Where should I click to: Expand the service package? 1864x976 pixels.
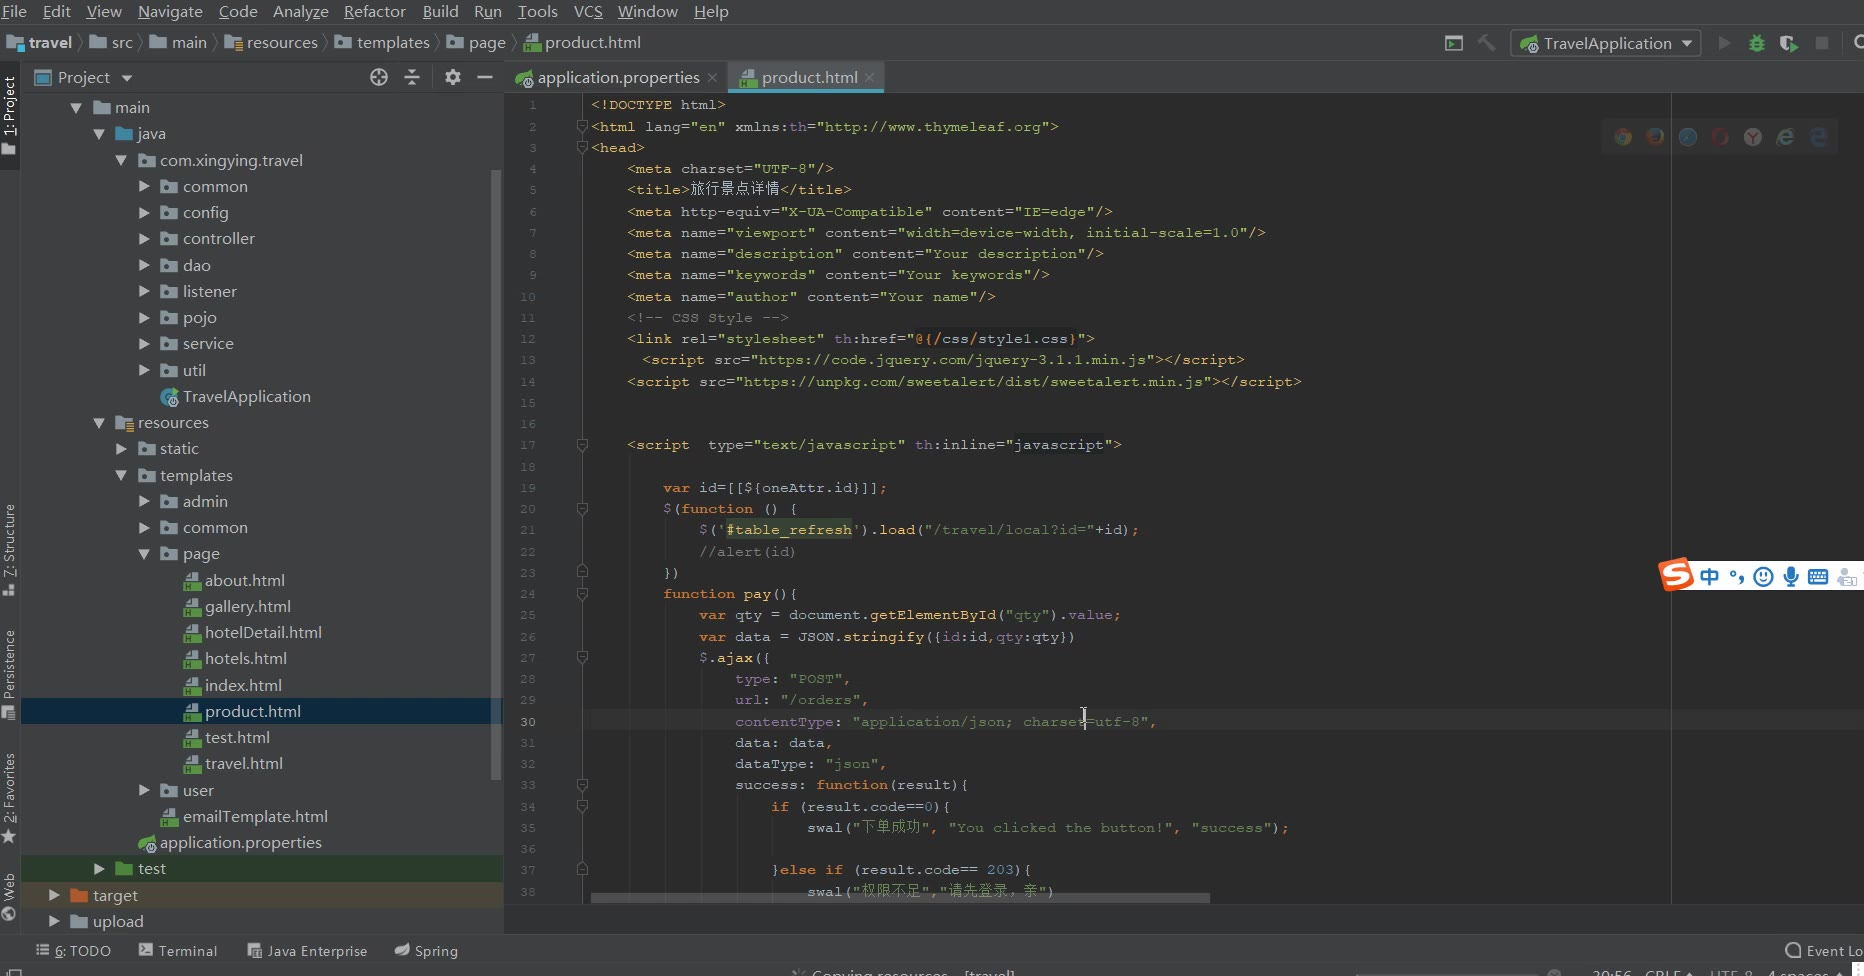(x=144, y=343)
